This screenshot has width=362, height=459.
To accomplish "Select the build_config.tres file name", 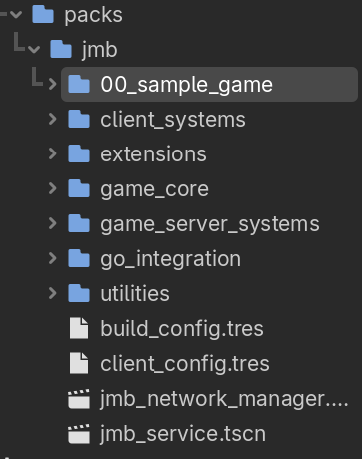I will (182, 329).
